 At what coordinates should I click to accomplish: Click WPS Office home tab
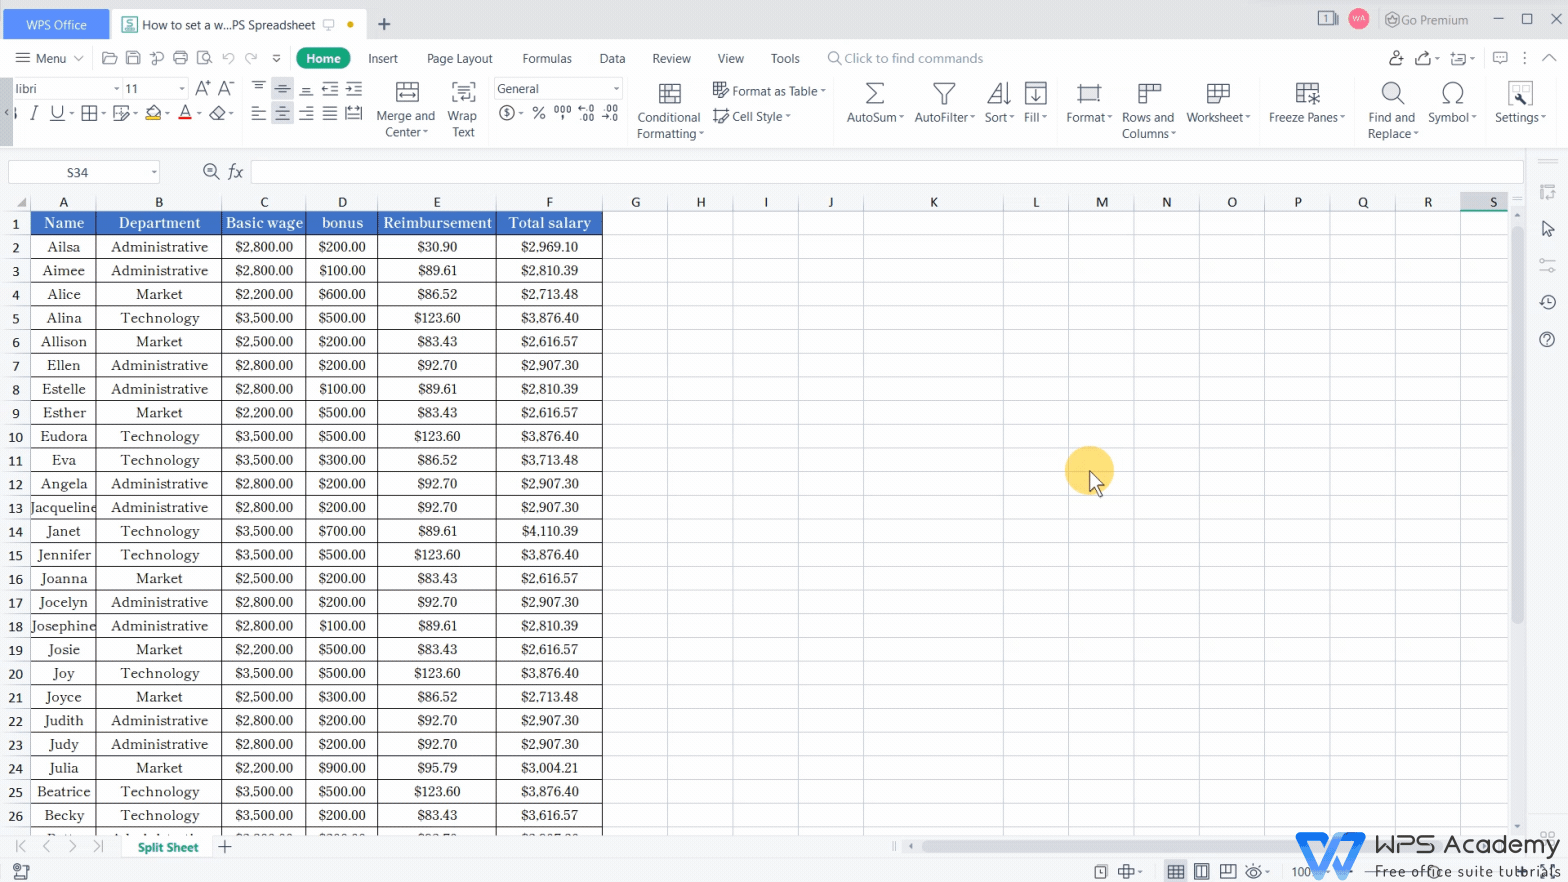click(56, 24)
